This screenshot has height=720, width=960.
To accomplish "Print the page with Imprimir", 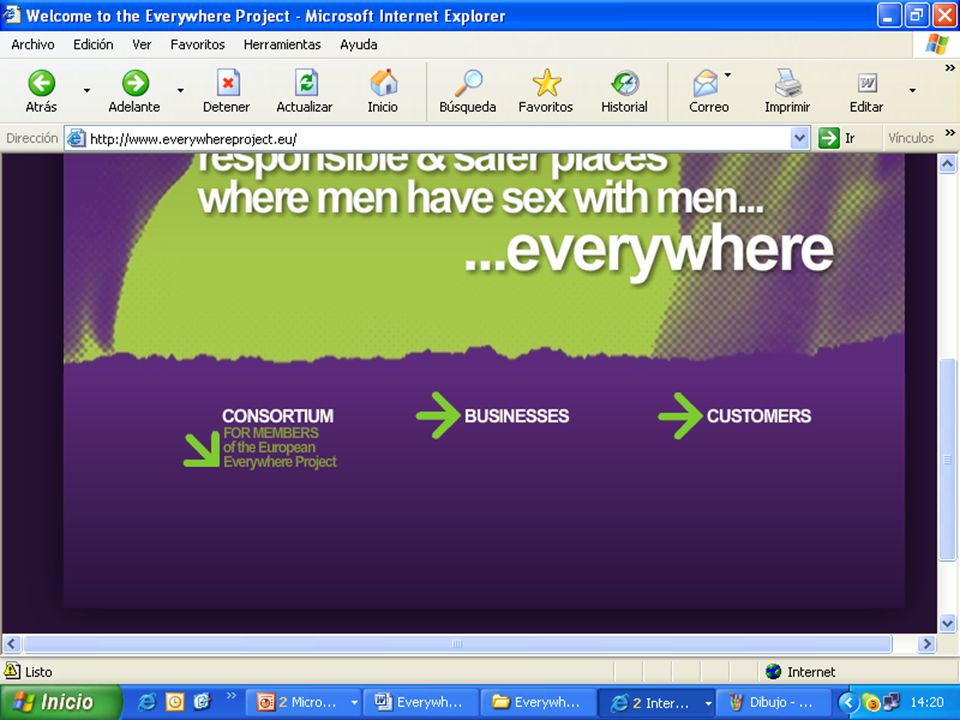I will (787, 91).
